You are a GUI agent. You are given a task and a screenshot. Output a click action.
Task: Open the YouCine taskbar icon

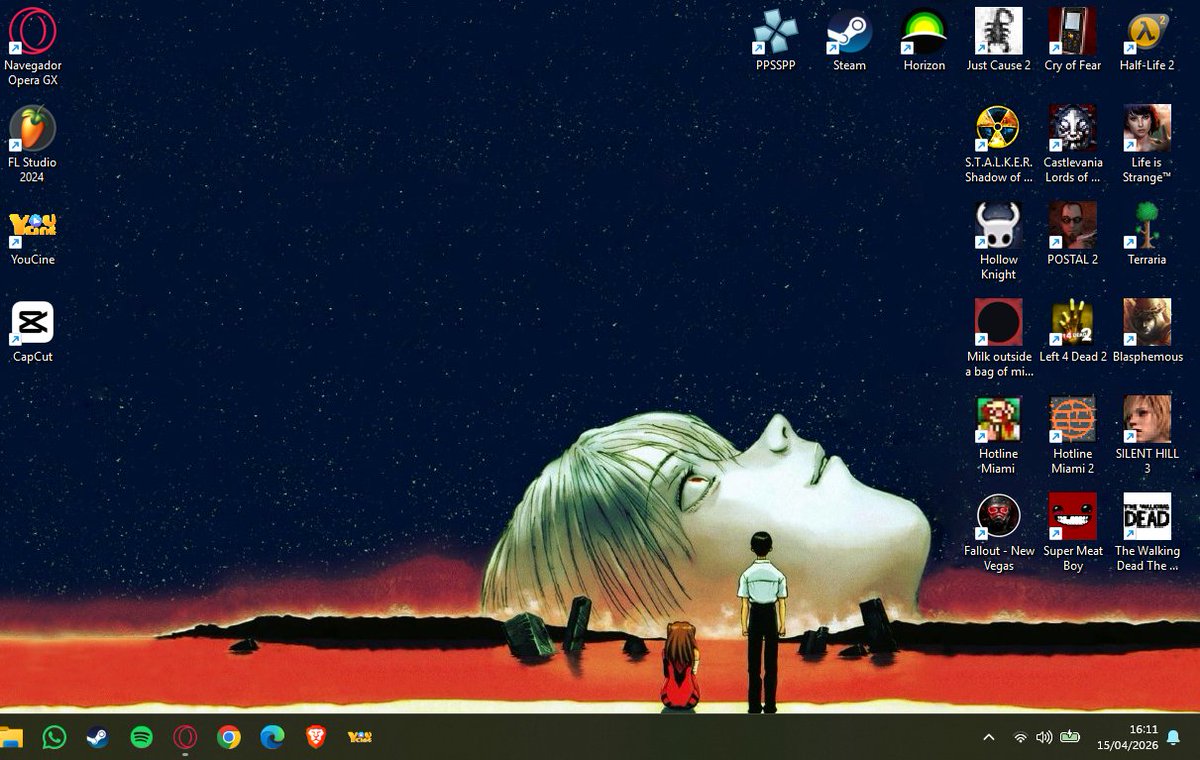click(x=360, y=737)
